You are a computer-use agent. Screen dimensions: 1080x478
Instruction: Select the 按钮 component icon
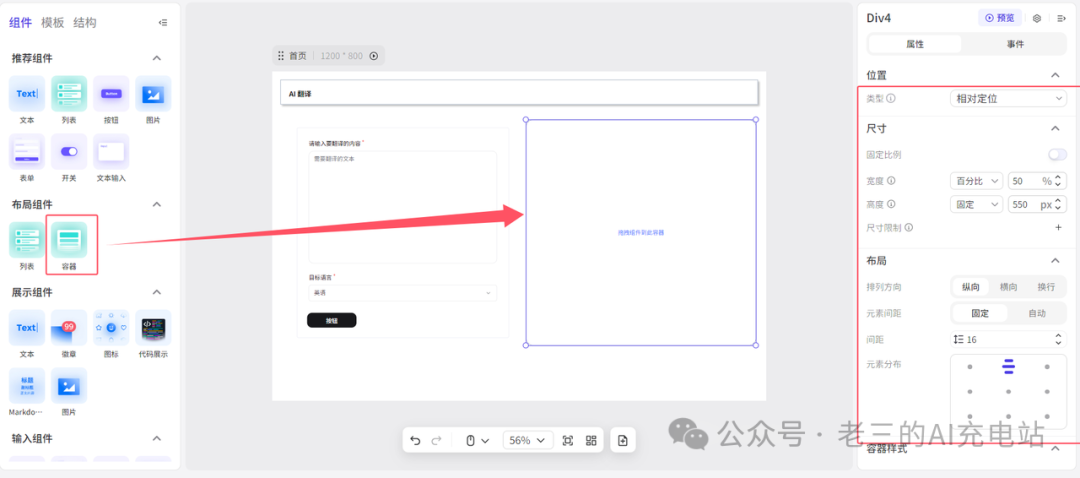tap(111, 94)
